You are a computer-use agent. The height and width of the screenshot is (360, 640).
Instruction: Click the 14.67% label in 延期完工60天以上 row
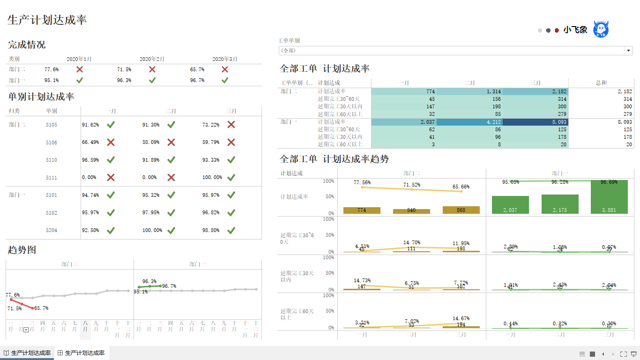pos(461,318)
